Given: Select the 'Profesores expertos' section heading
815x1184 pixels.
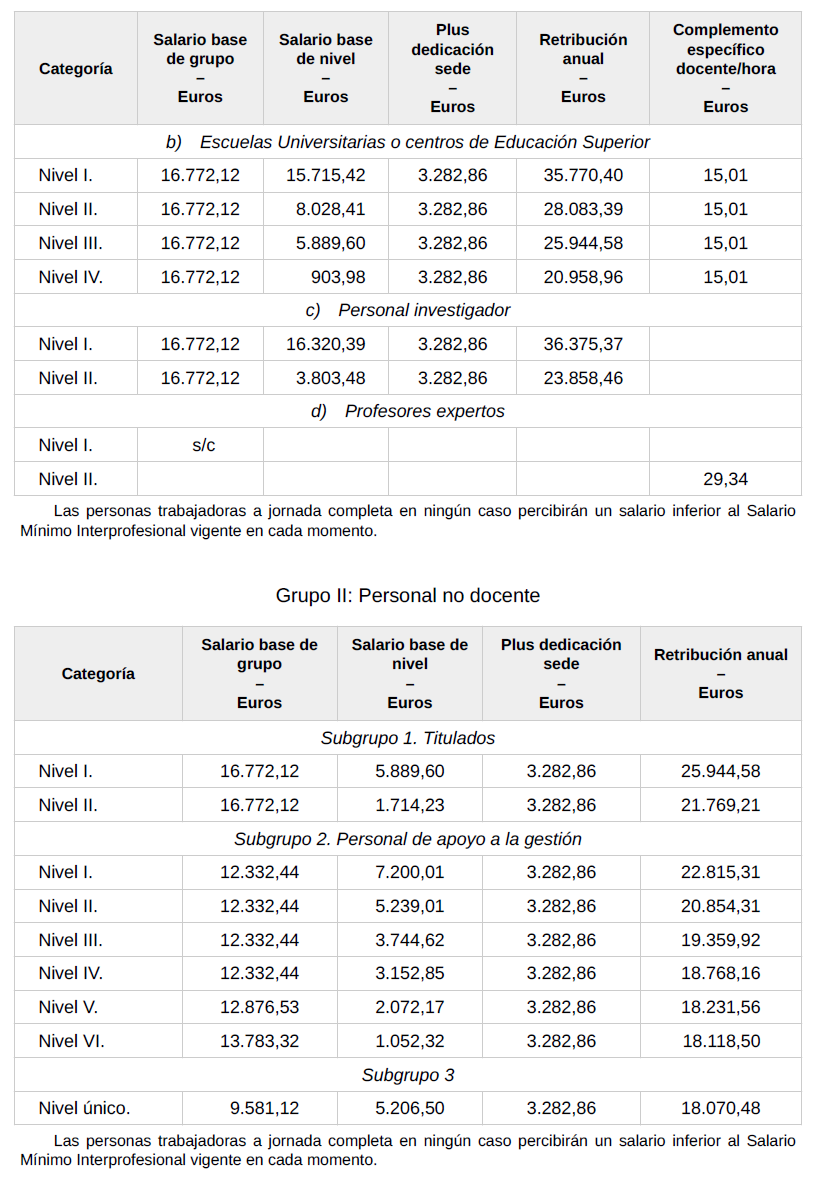Looking at the screenshot, I should 408,411.
